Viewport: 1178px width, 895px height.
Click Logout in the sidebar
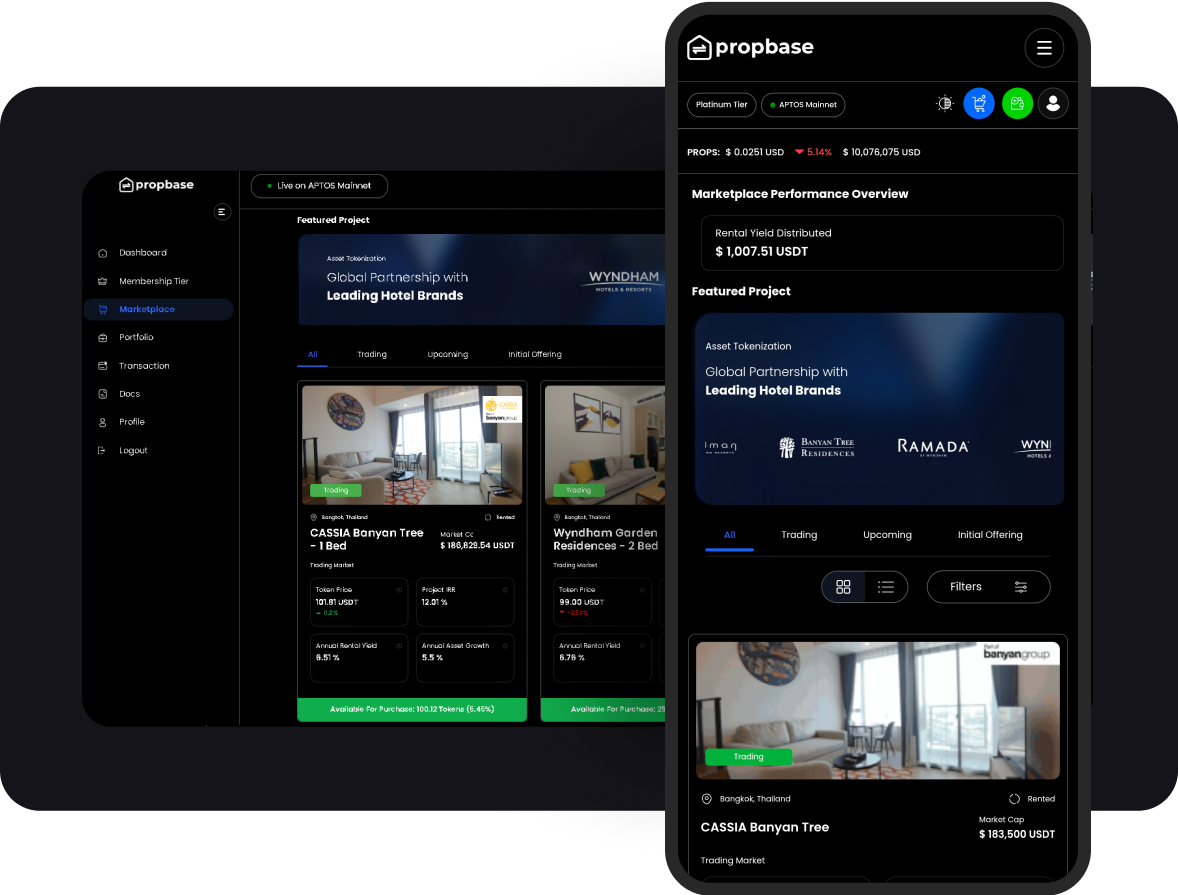point(133,451)
